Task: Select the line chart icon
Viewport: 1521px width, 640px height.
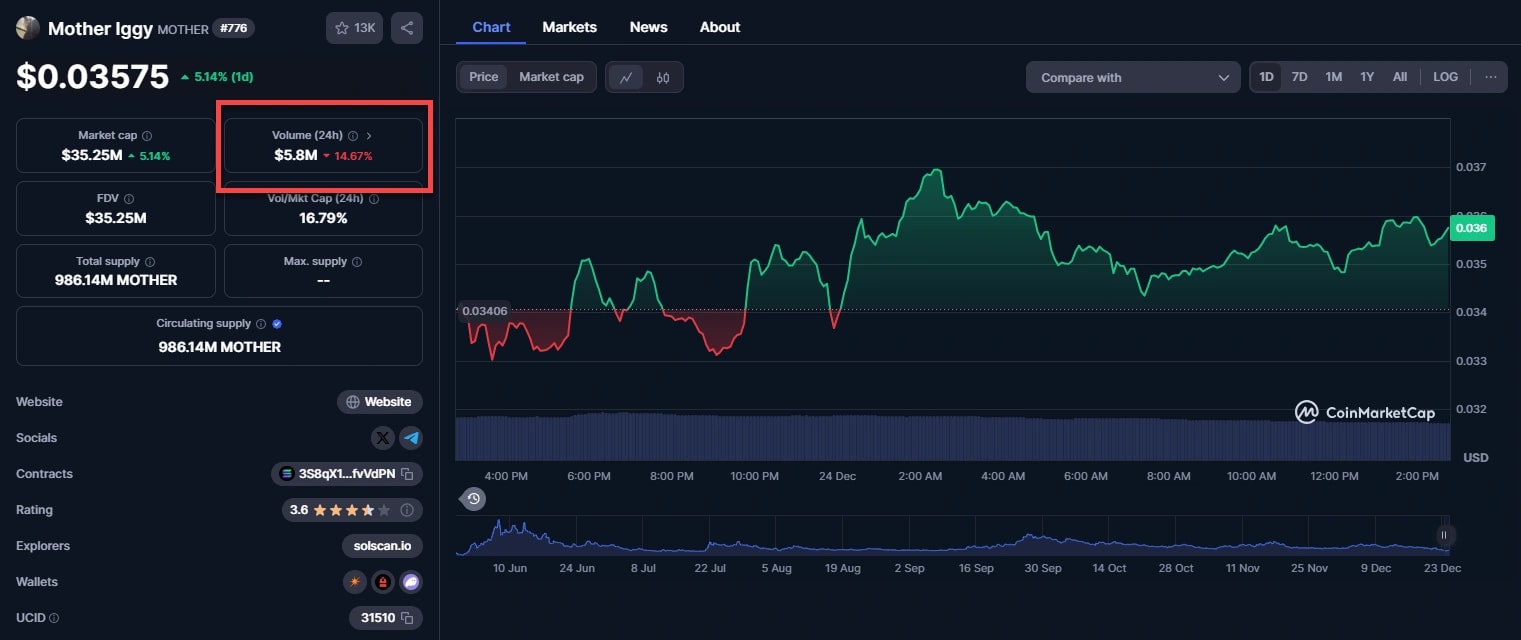Action: coord(626,77)
